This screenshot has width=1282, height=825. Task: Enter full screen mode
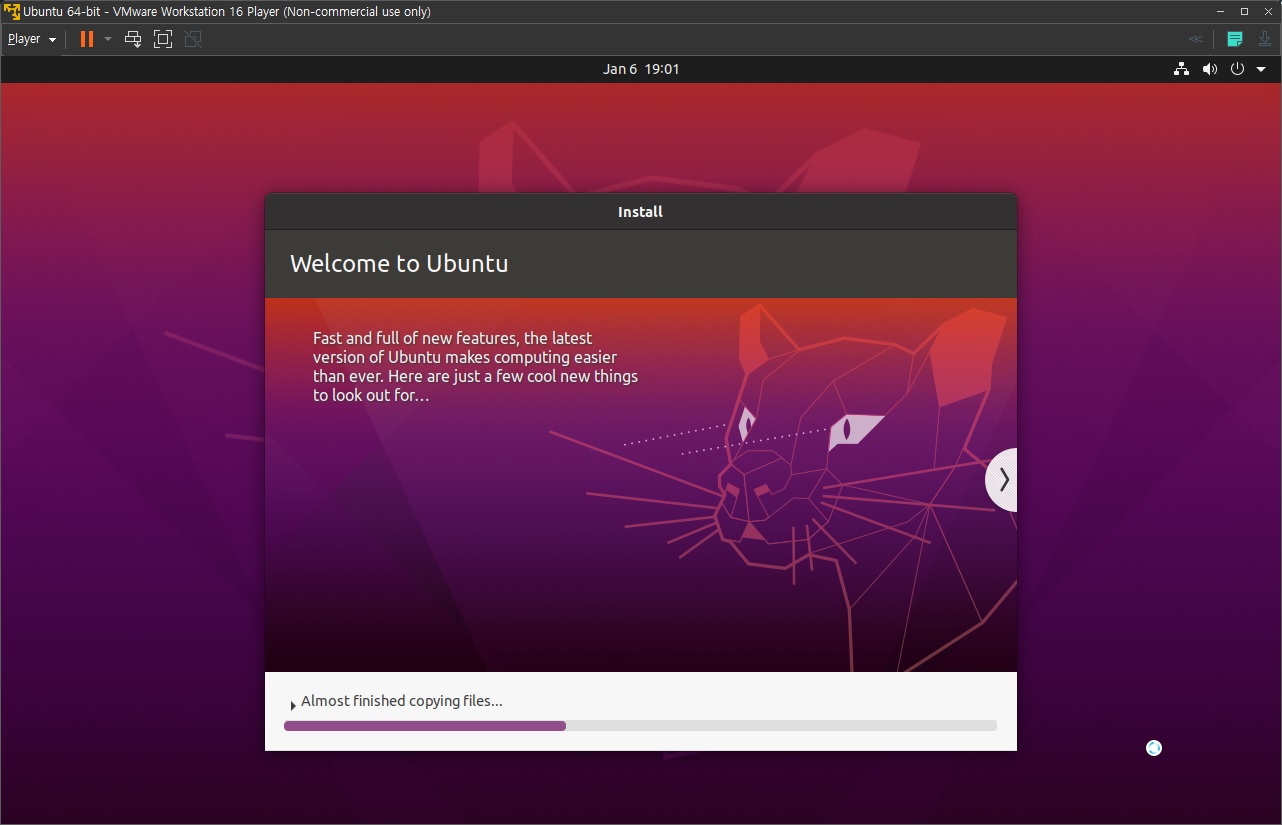(x=163, y=39)
